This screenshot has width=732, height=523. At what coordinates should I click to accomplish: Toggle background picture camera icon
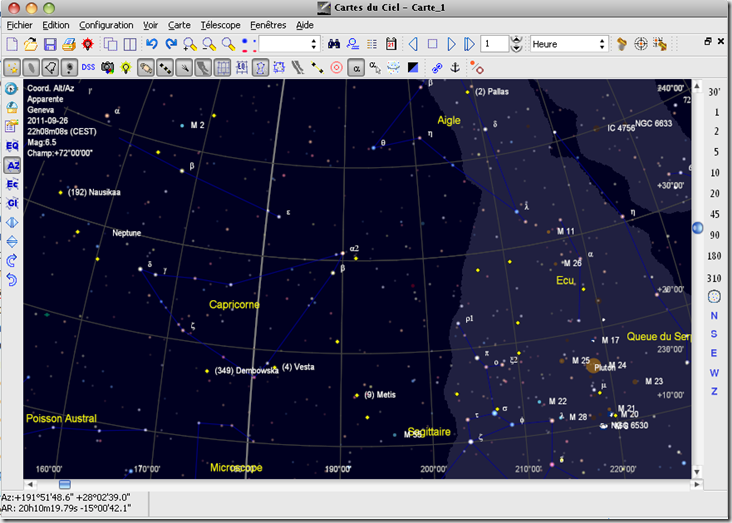pyautogui.click(x=107, y=68)
